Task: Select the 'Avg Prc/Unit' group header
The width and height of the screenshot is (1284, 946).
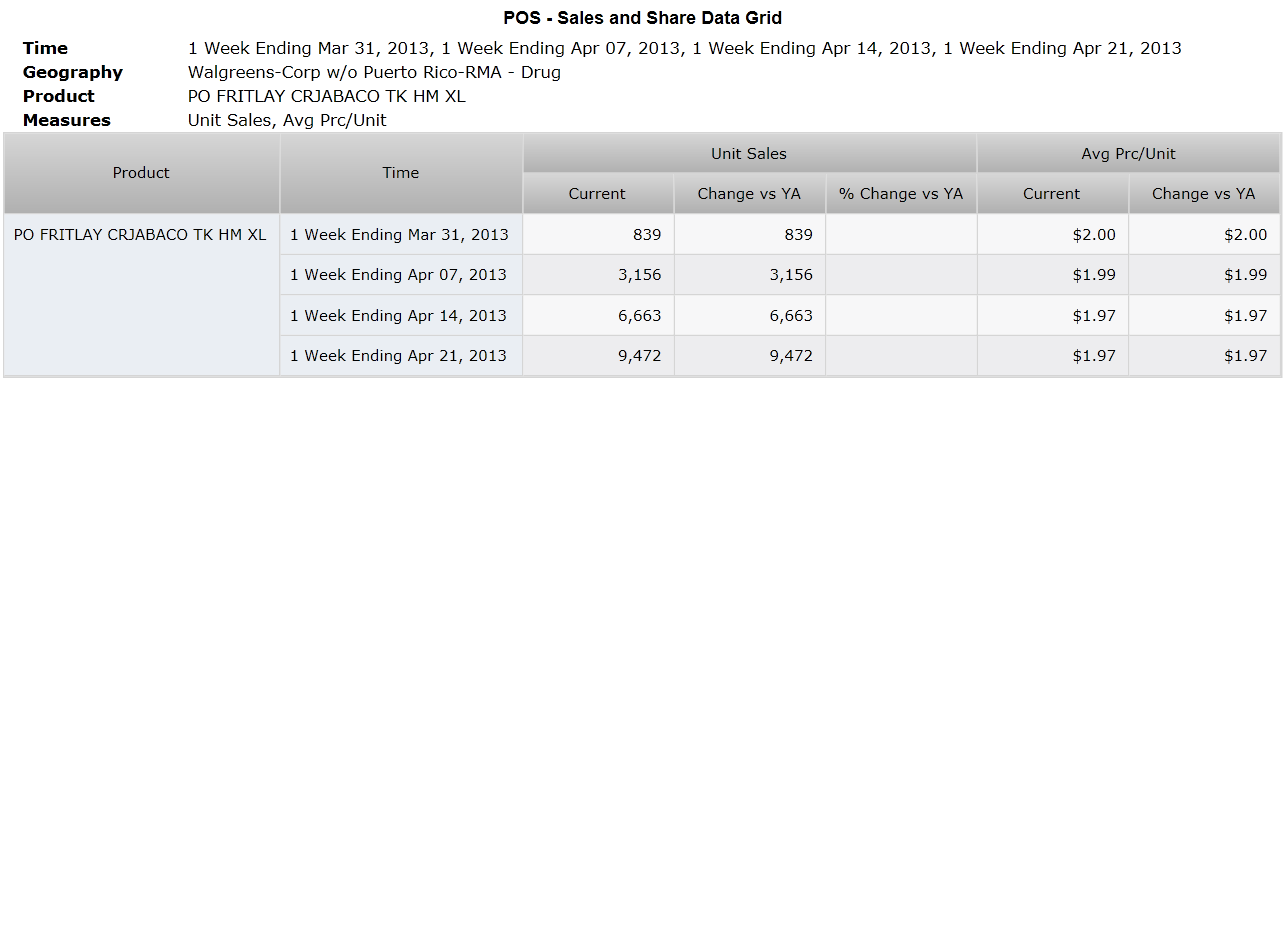Action: (1129, 154)
